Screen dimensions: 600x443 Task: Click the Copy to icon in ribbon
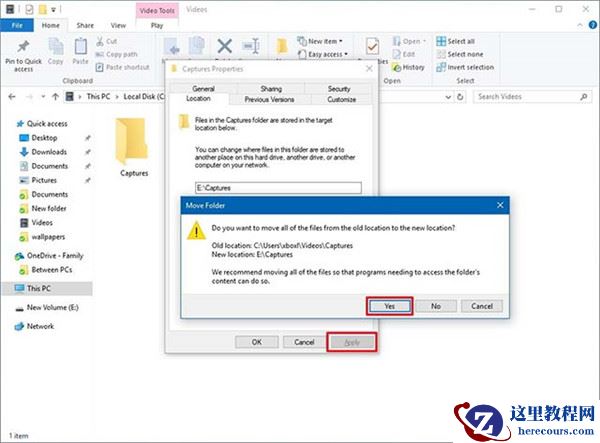pyautogui.click(x=197, y=46)
